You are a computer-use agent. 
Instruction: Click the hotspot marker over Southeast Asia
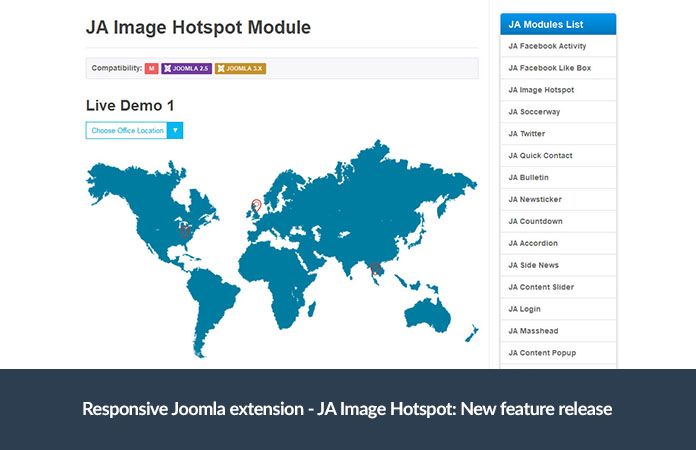[376, 268]
